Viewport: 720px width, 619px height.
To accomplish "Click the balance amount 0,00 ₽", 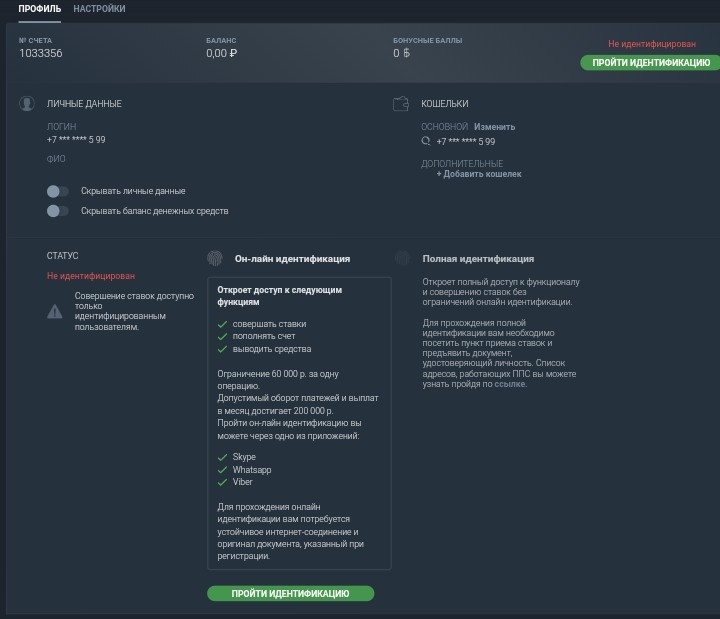I will [x=221, y=54].
